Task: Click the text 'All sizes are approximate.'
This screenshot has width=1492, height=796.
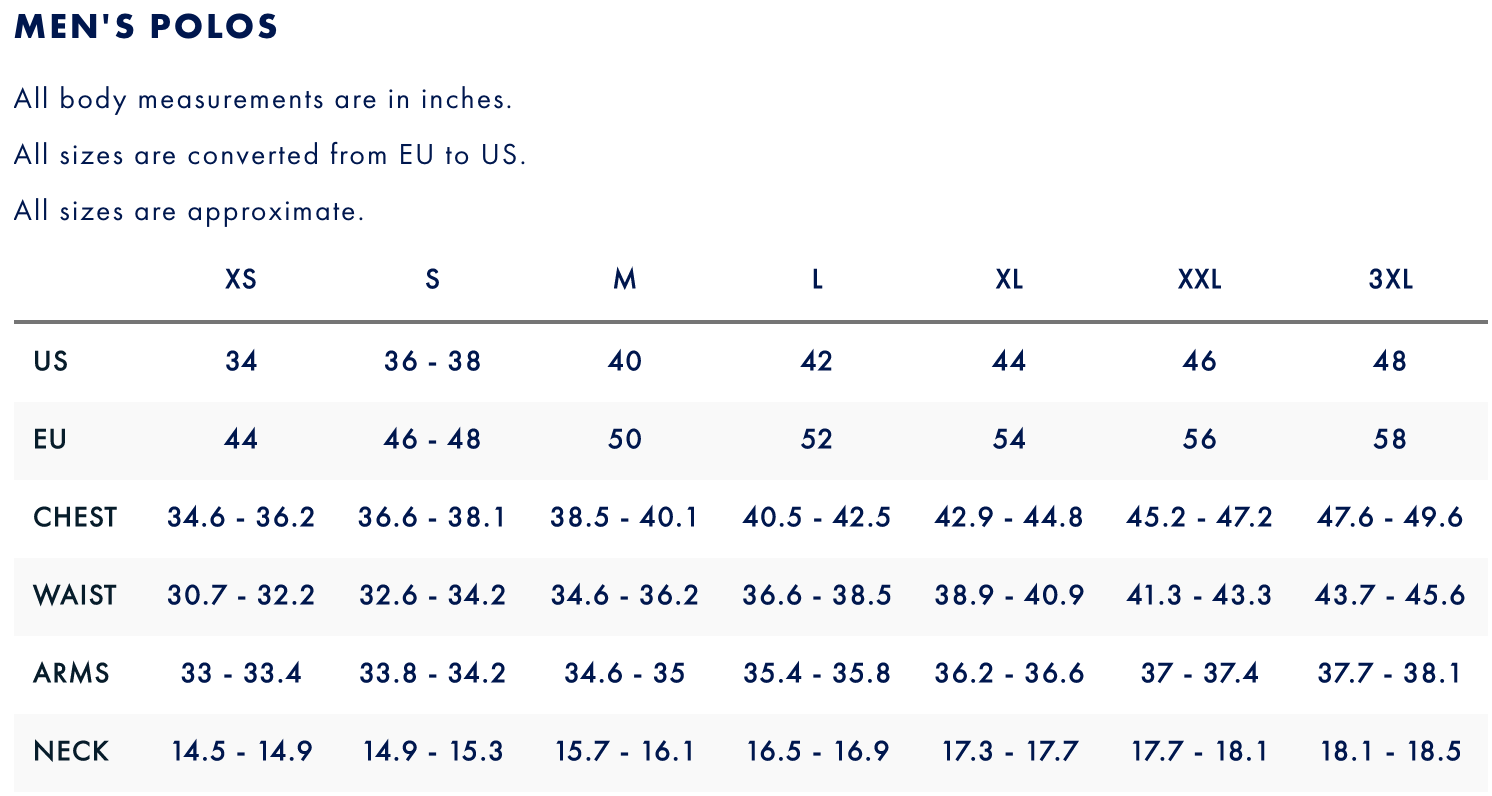Action: coord(189,212)
